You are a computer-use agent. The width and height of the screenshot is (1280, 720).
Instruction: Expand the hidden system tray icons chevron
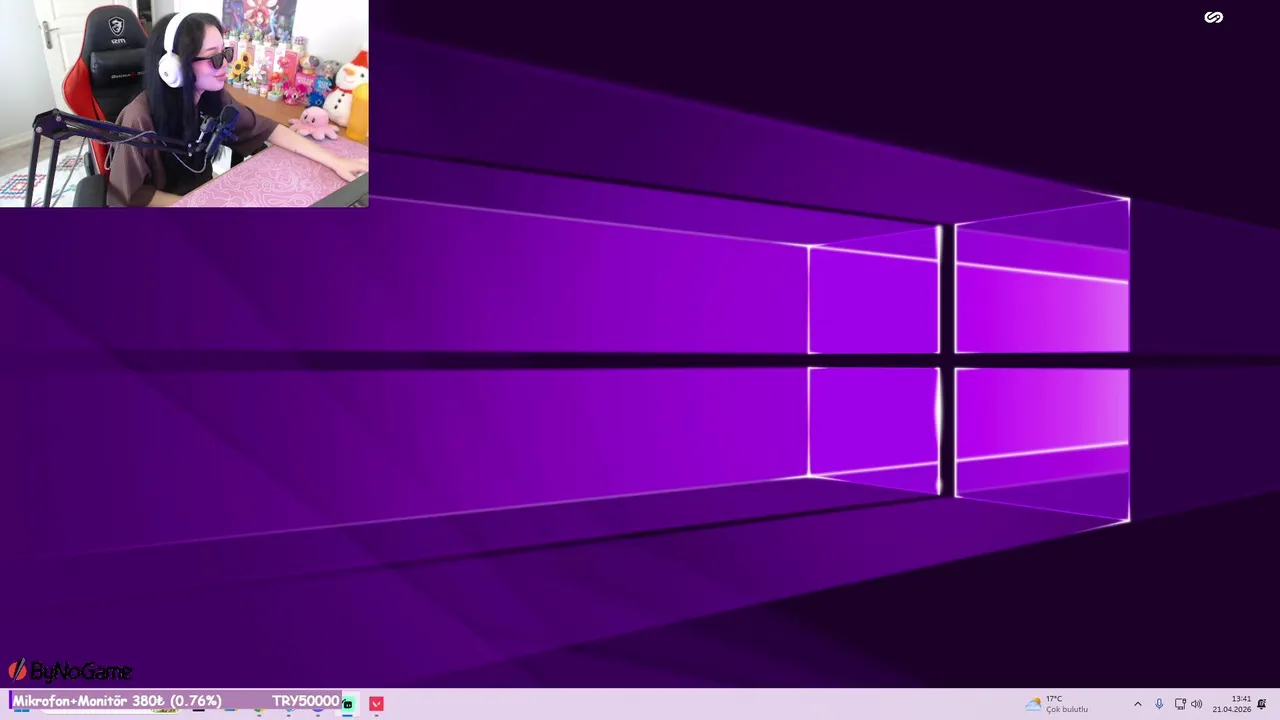tap(1137, 704)
